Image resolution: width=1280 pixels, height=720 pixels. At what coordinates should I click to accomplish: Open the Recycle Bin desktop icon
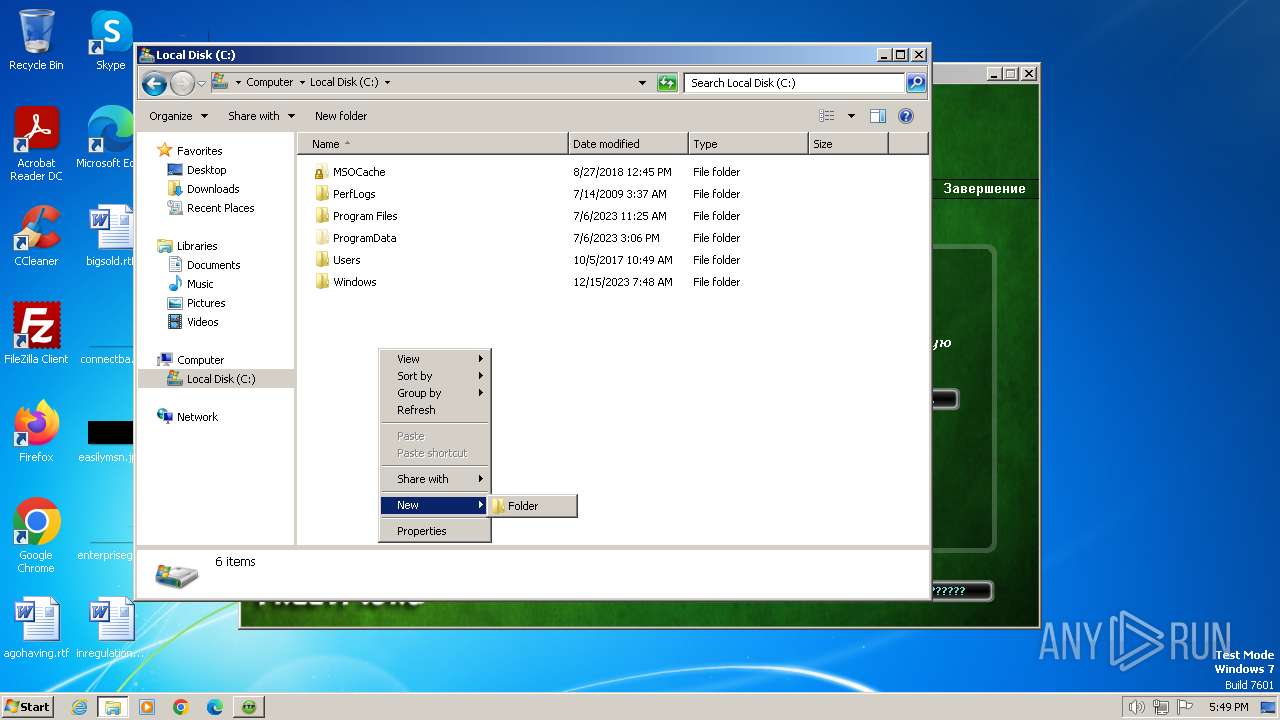[x=36, y=40]
